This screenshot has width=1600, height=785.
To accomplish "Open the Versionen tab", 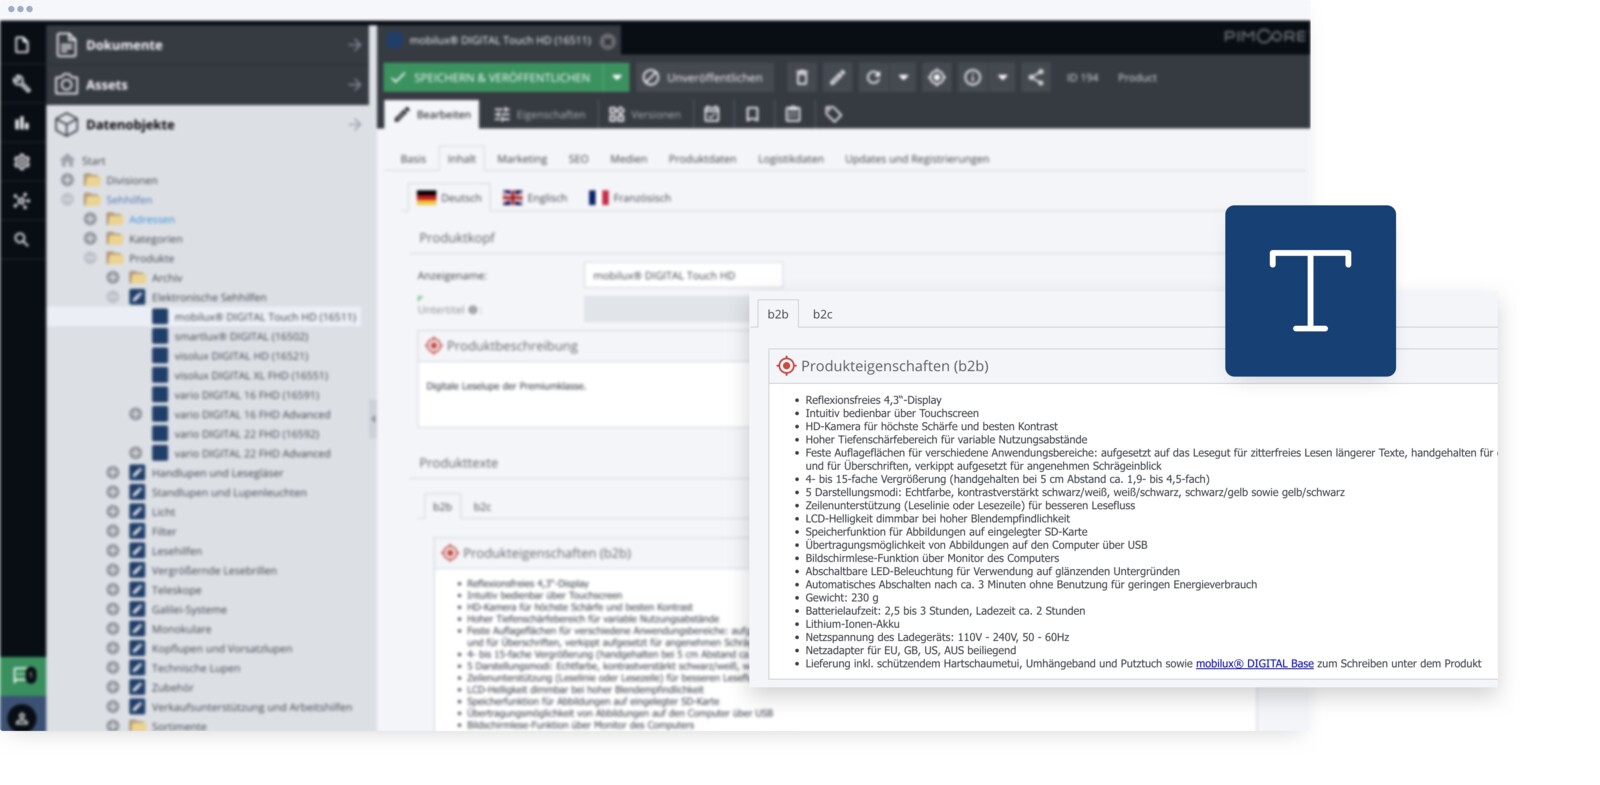I will 645,114.
